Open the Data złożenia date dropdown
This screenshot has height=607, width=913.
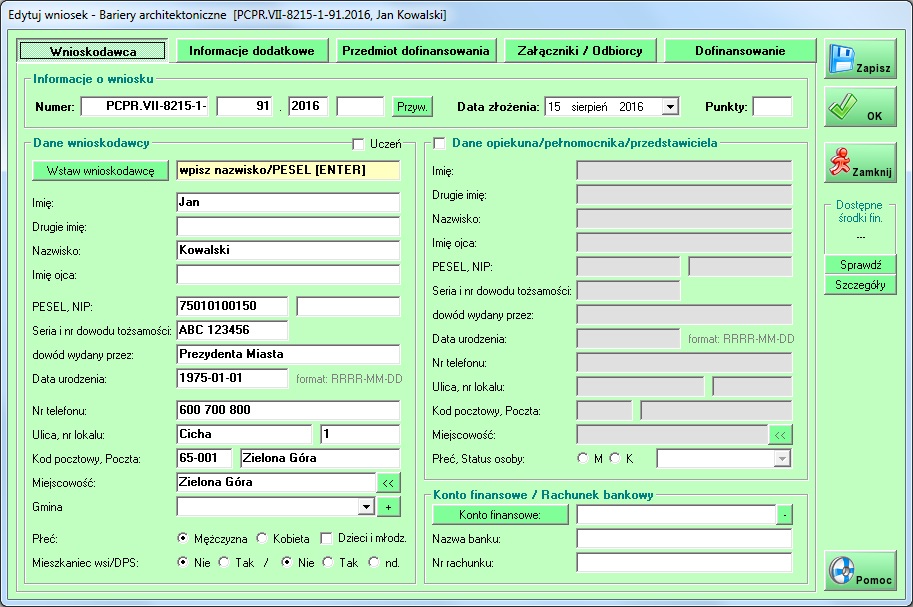click(x=670, y=107)
